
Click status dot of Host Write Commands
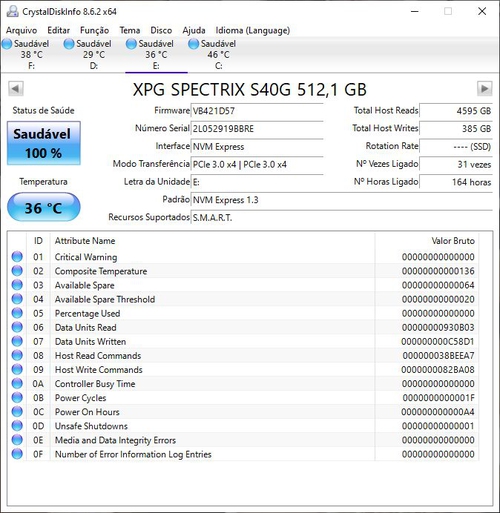17,369
